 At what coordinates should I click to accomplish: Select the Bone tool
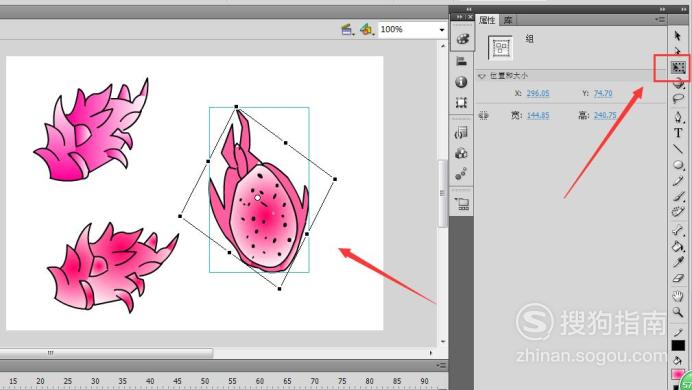tap(678, 230)
